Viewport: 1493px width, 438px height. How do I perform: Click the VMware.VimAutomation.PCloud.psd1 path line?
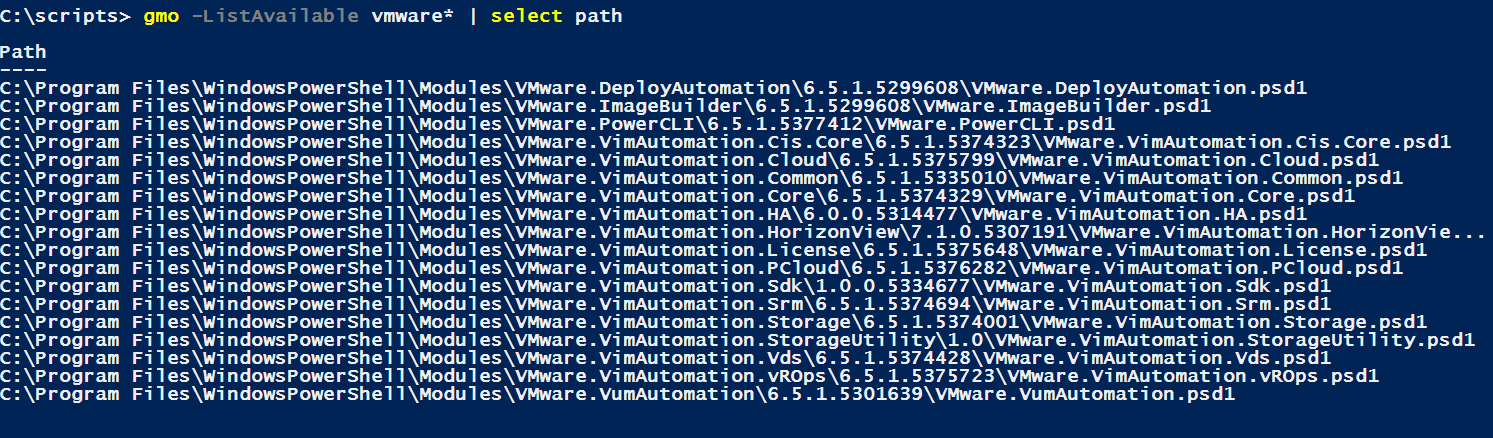click(702, 268)
